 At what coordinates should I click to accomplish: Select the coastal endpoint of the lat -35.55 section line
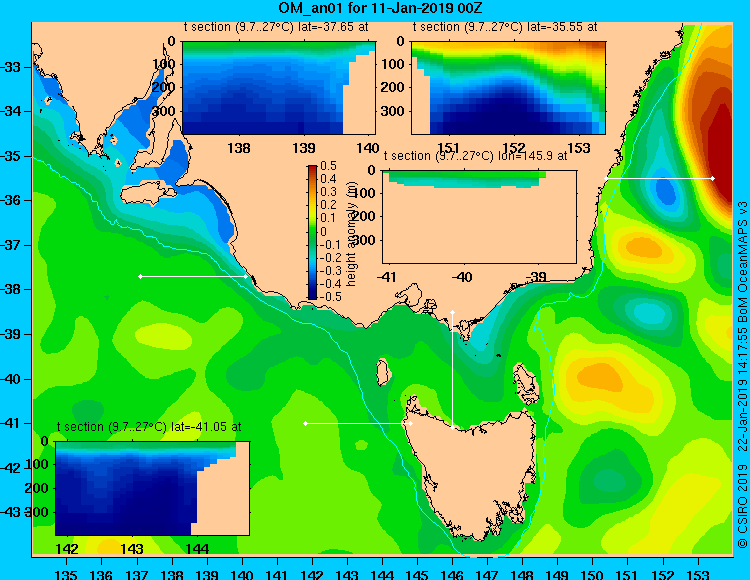(606, 178)
